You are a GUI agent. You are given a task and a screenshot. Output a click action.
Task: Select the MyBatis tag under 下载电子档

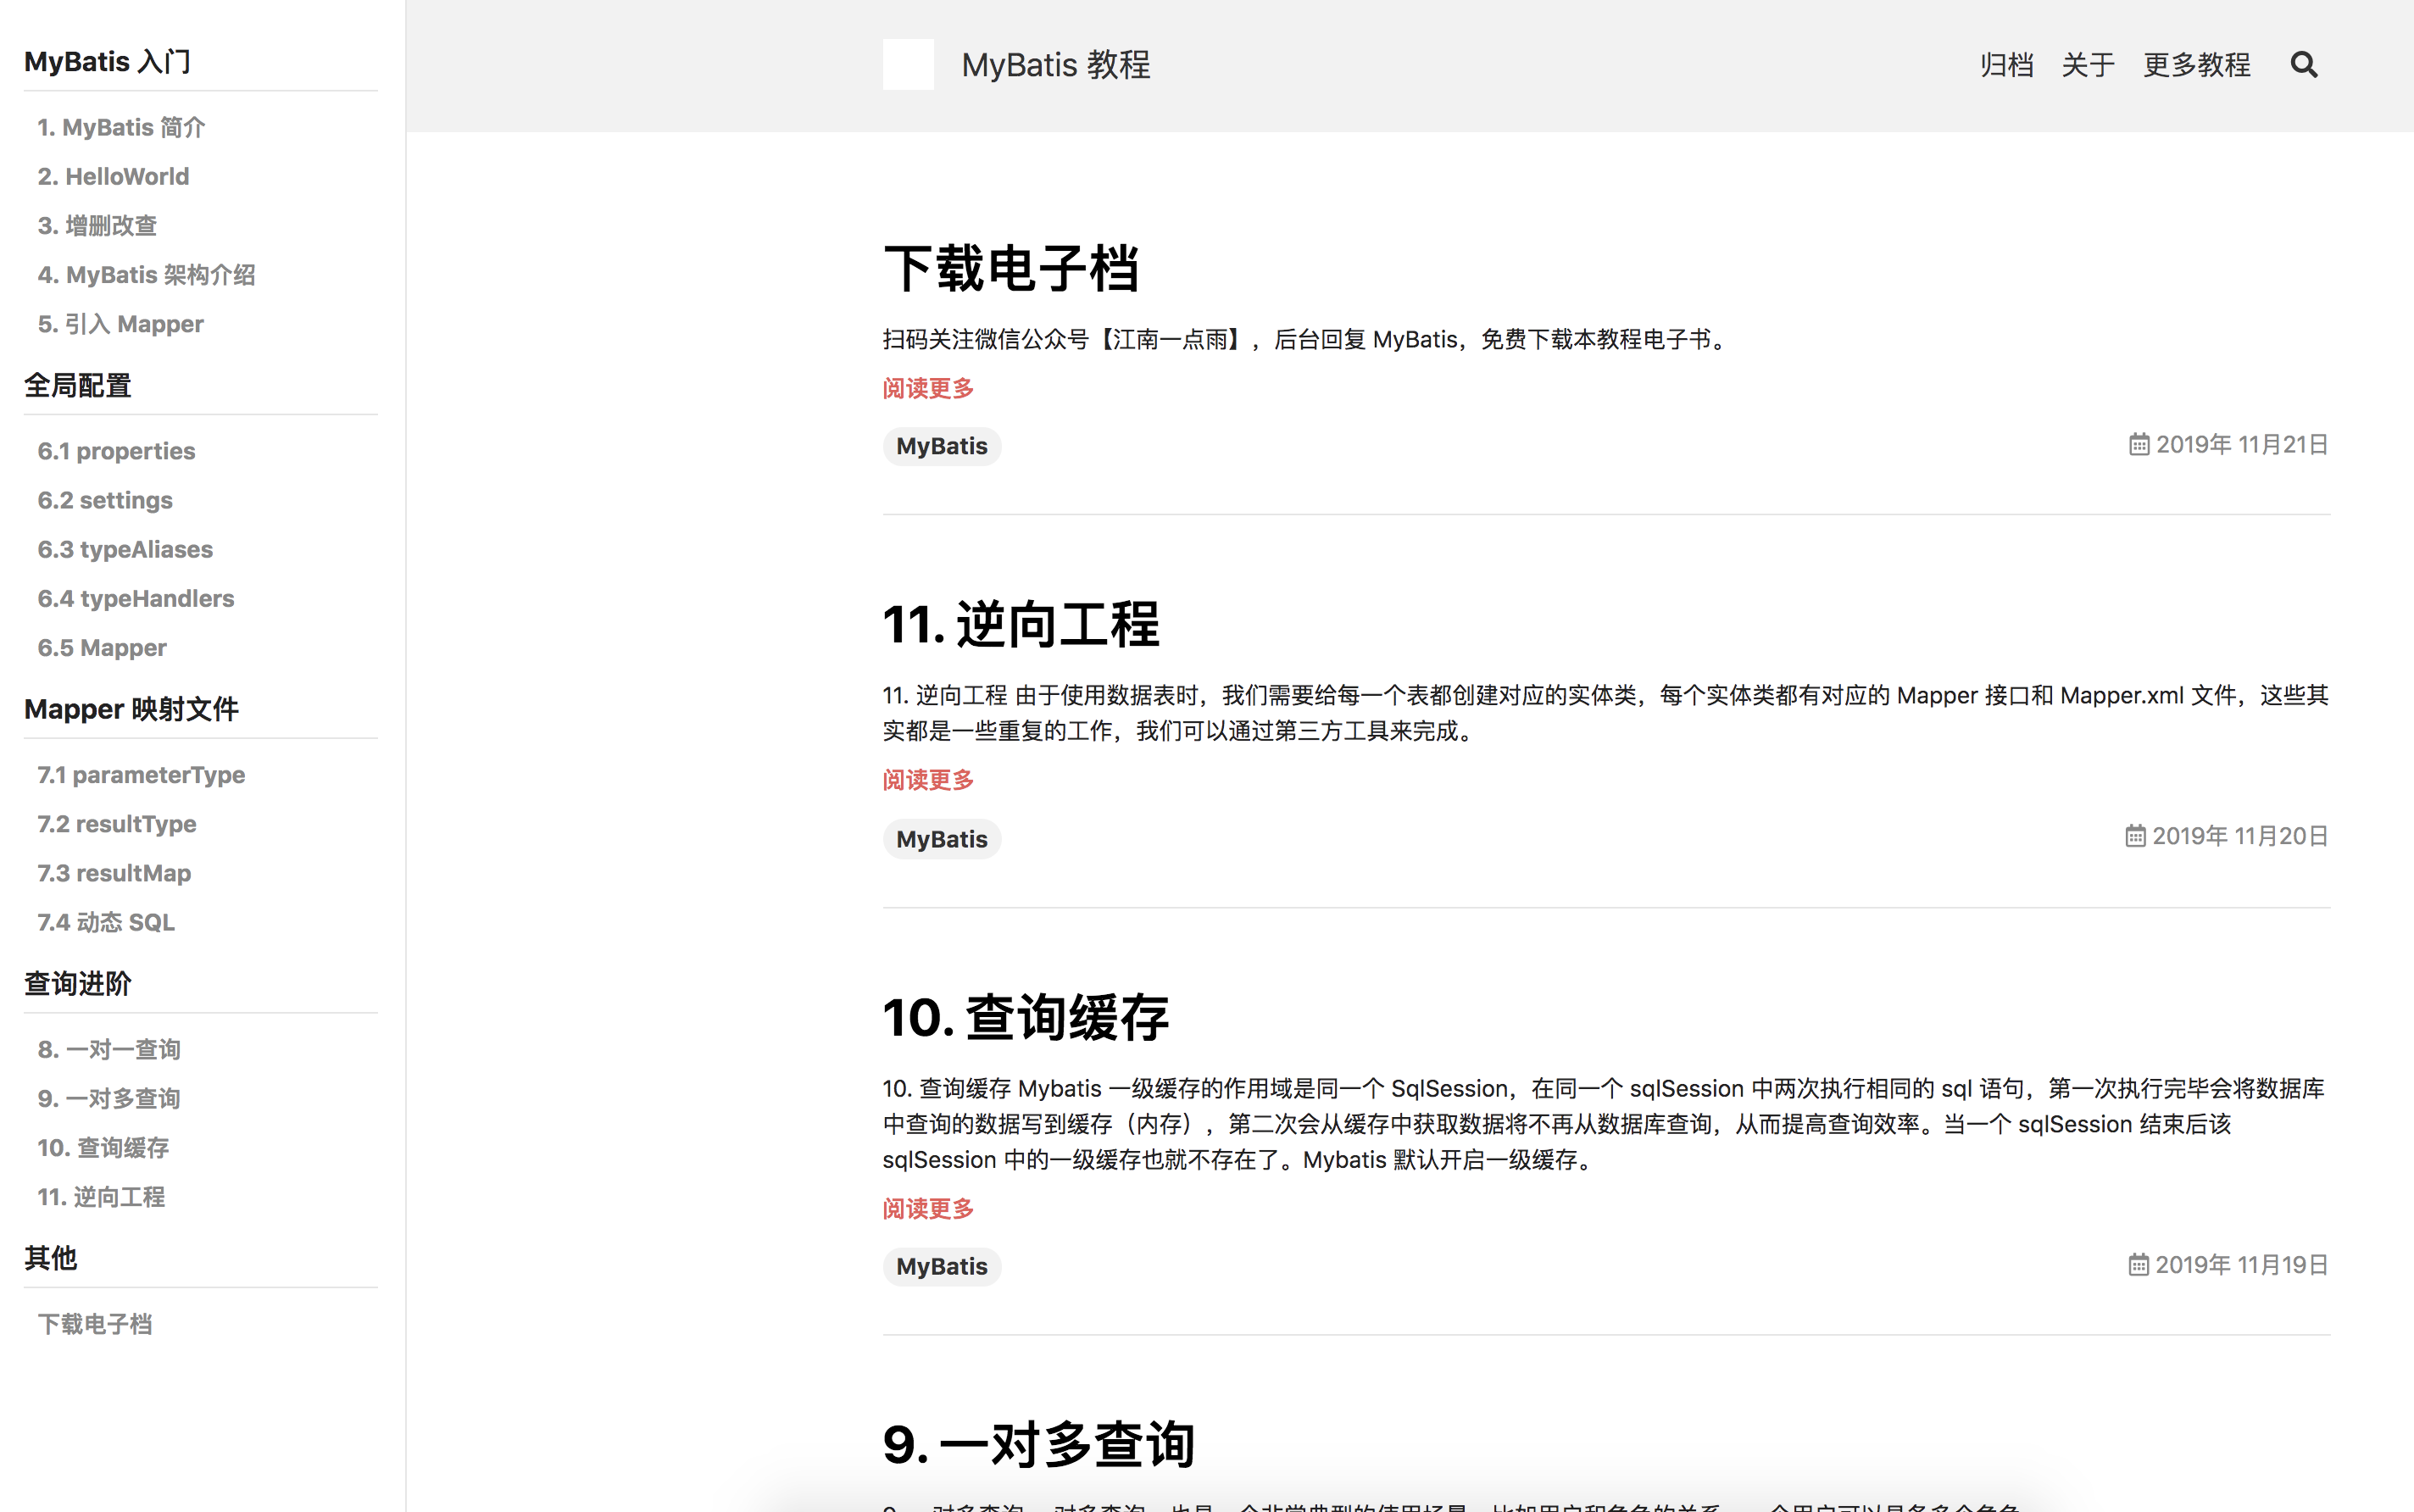(941, 446)
